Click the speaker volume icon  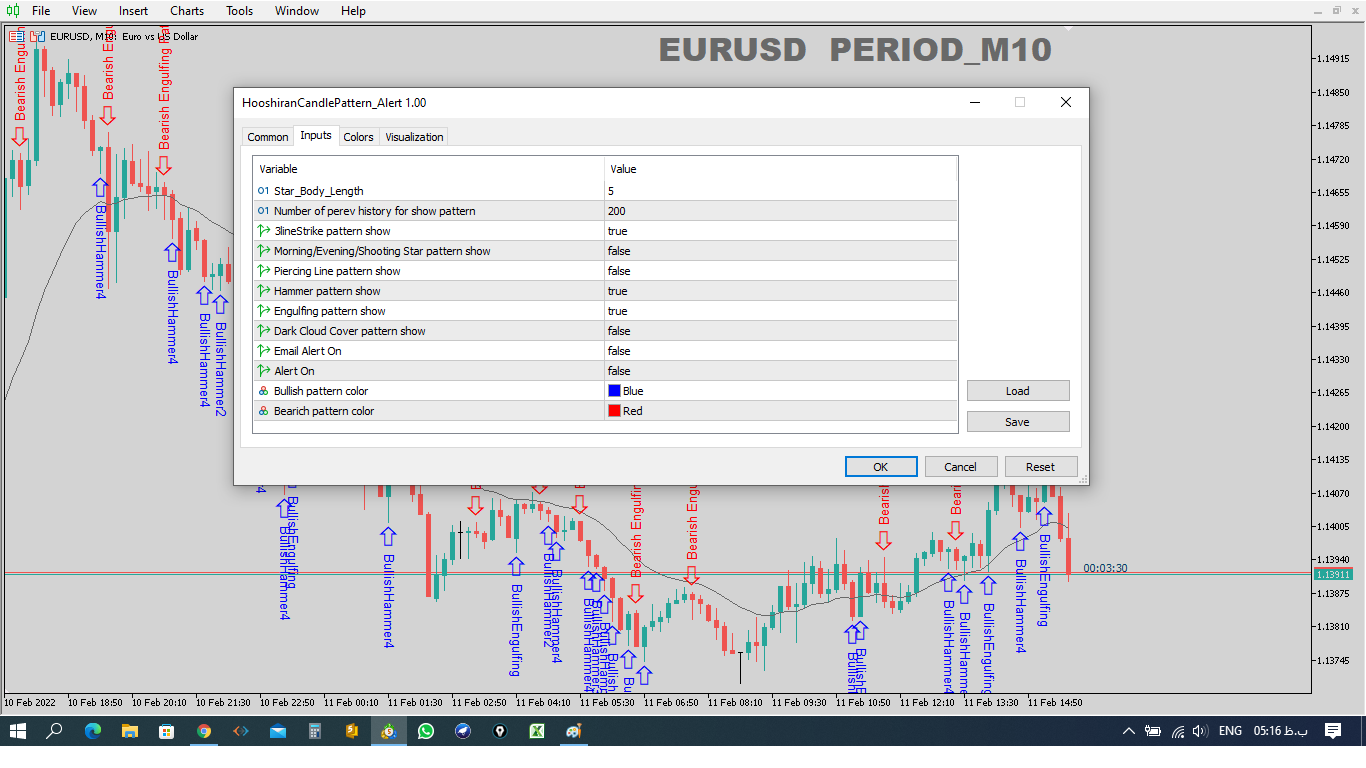(1200, 731)
